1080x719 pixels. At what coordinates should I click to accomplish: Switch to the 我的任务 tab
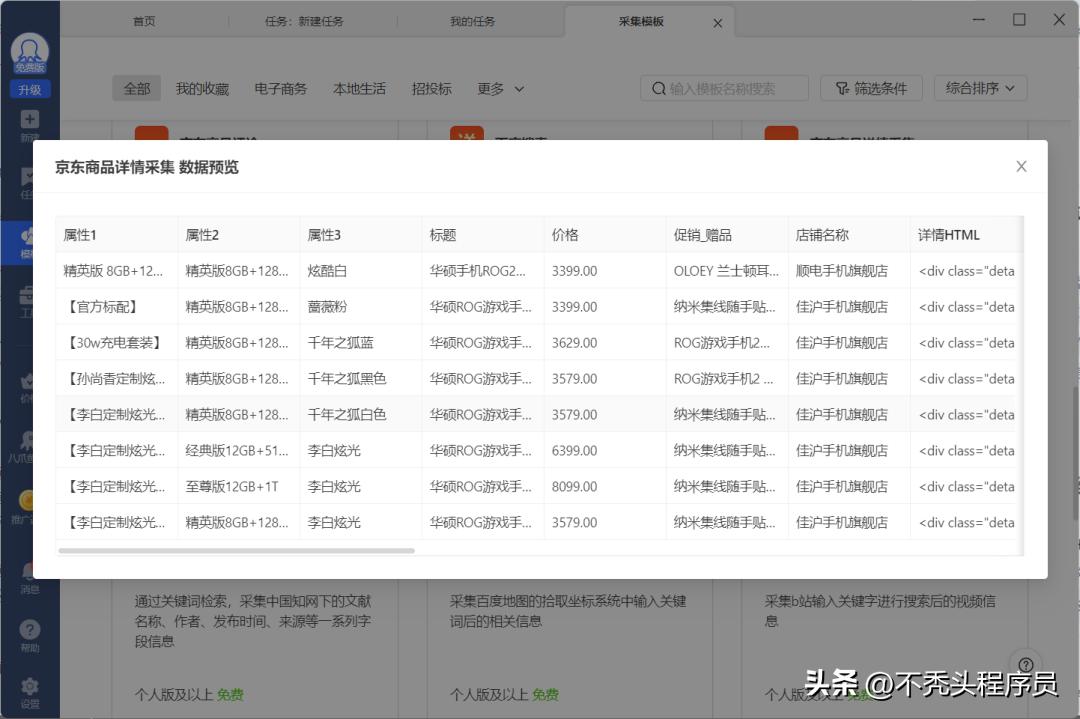(472, 22)
